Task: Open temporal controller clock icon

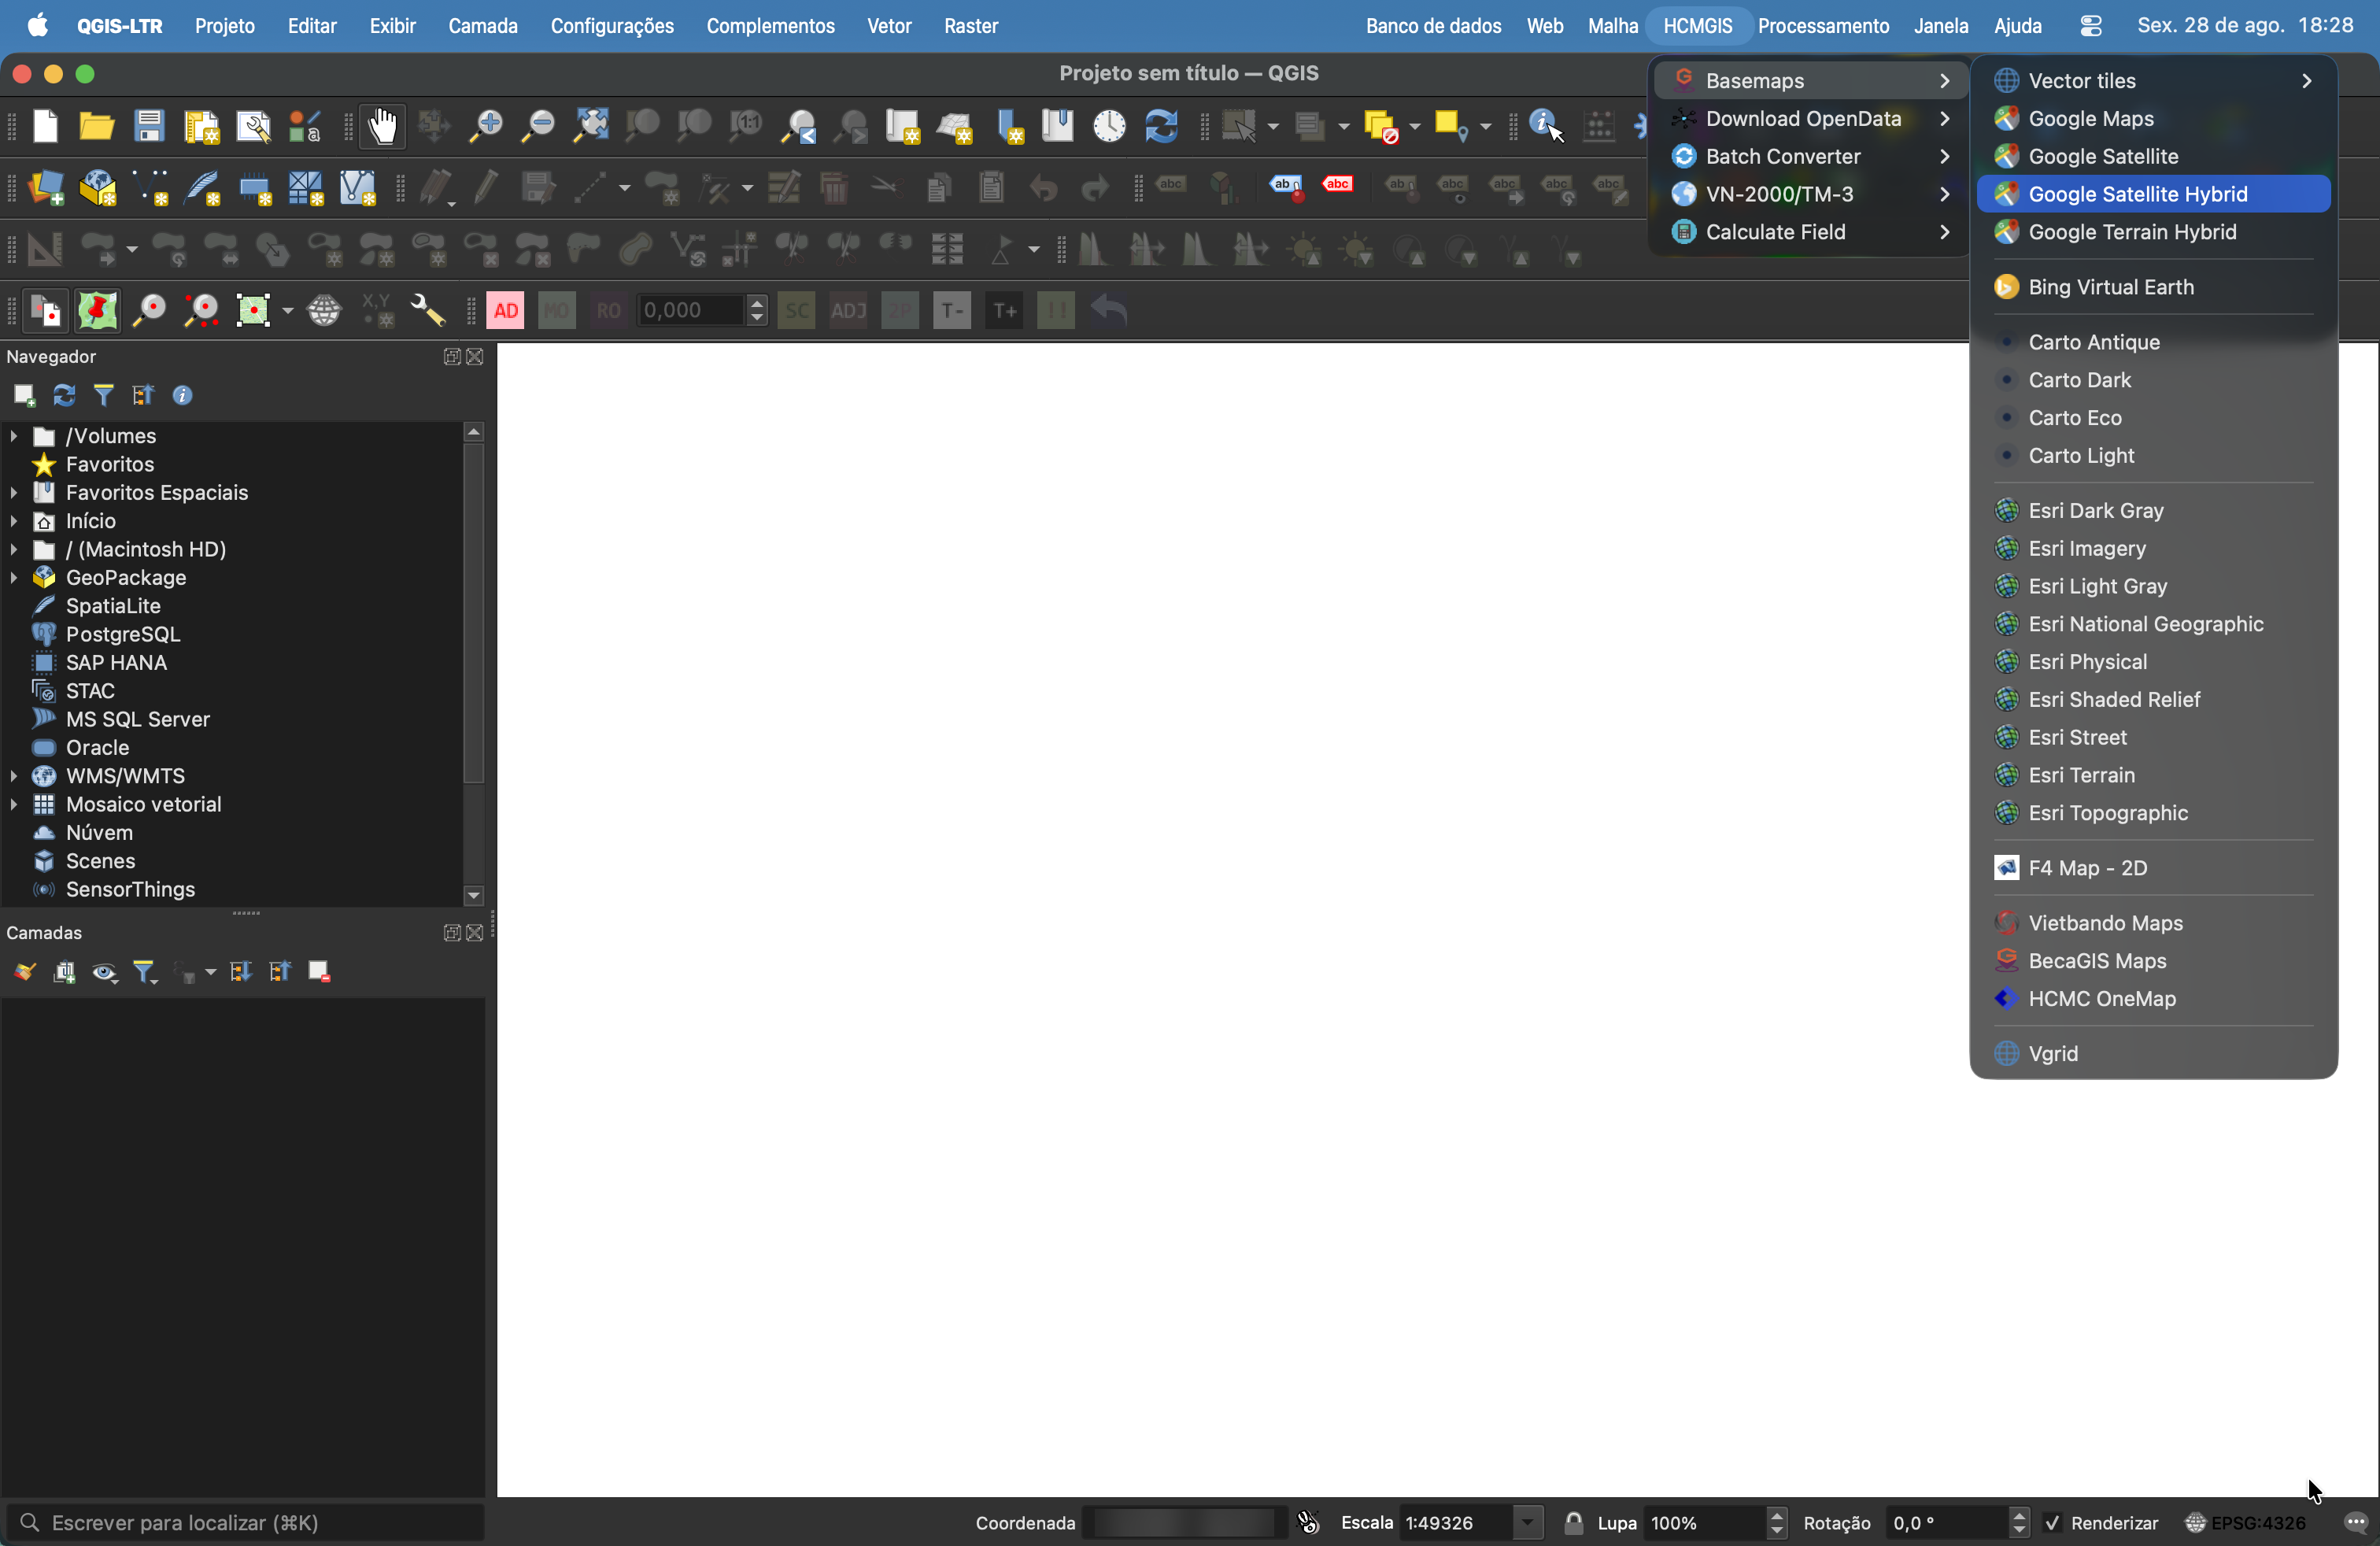Action: [x=1109, y=127]
